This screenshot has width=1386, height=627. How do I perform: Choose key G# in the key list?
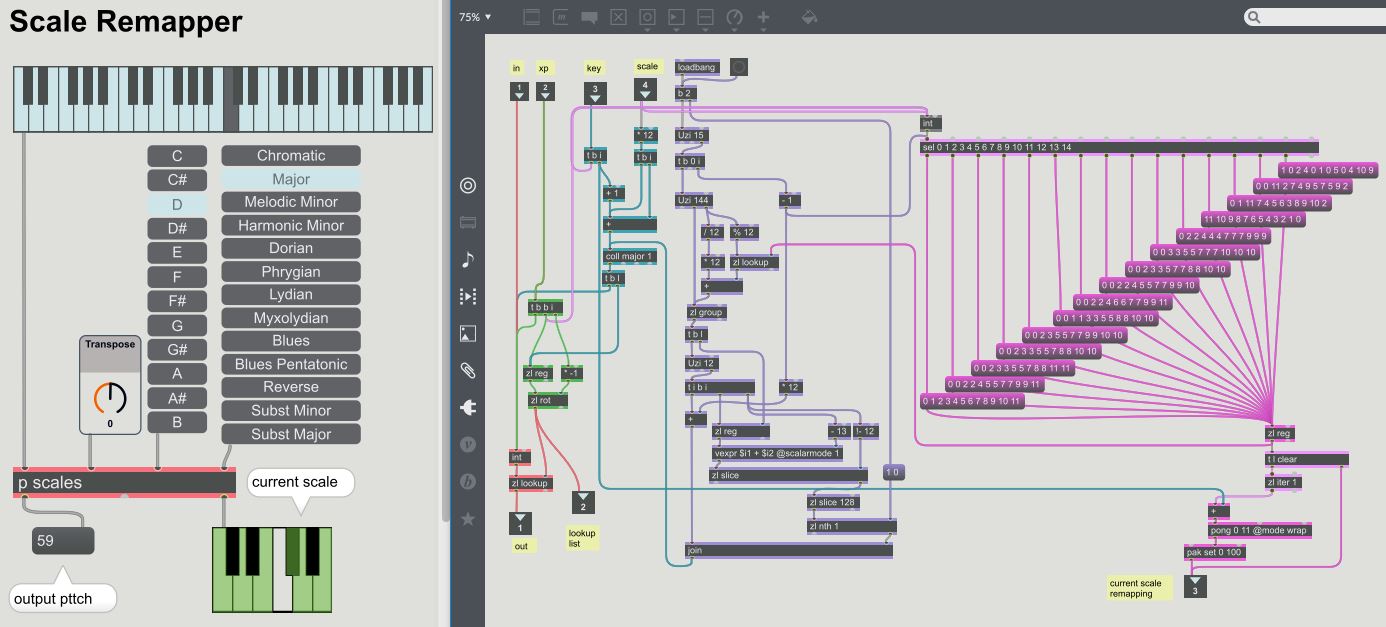tap(177, 350)
